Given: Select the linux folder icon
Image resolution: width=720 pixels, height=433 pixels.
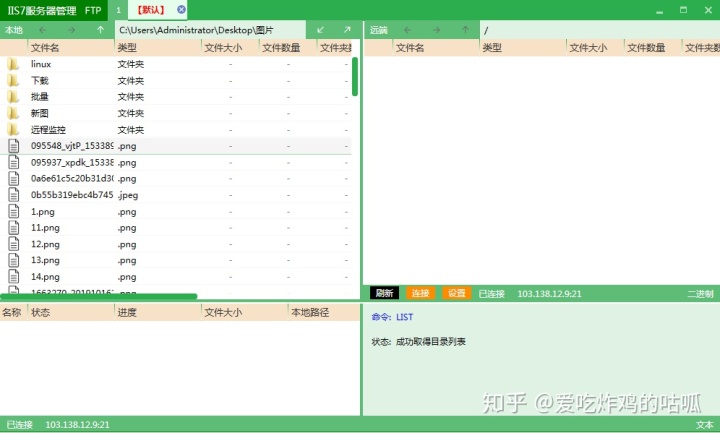Looking at the screenshot, I should coord(13,64).
